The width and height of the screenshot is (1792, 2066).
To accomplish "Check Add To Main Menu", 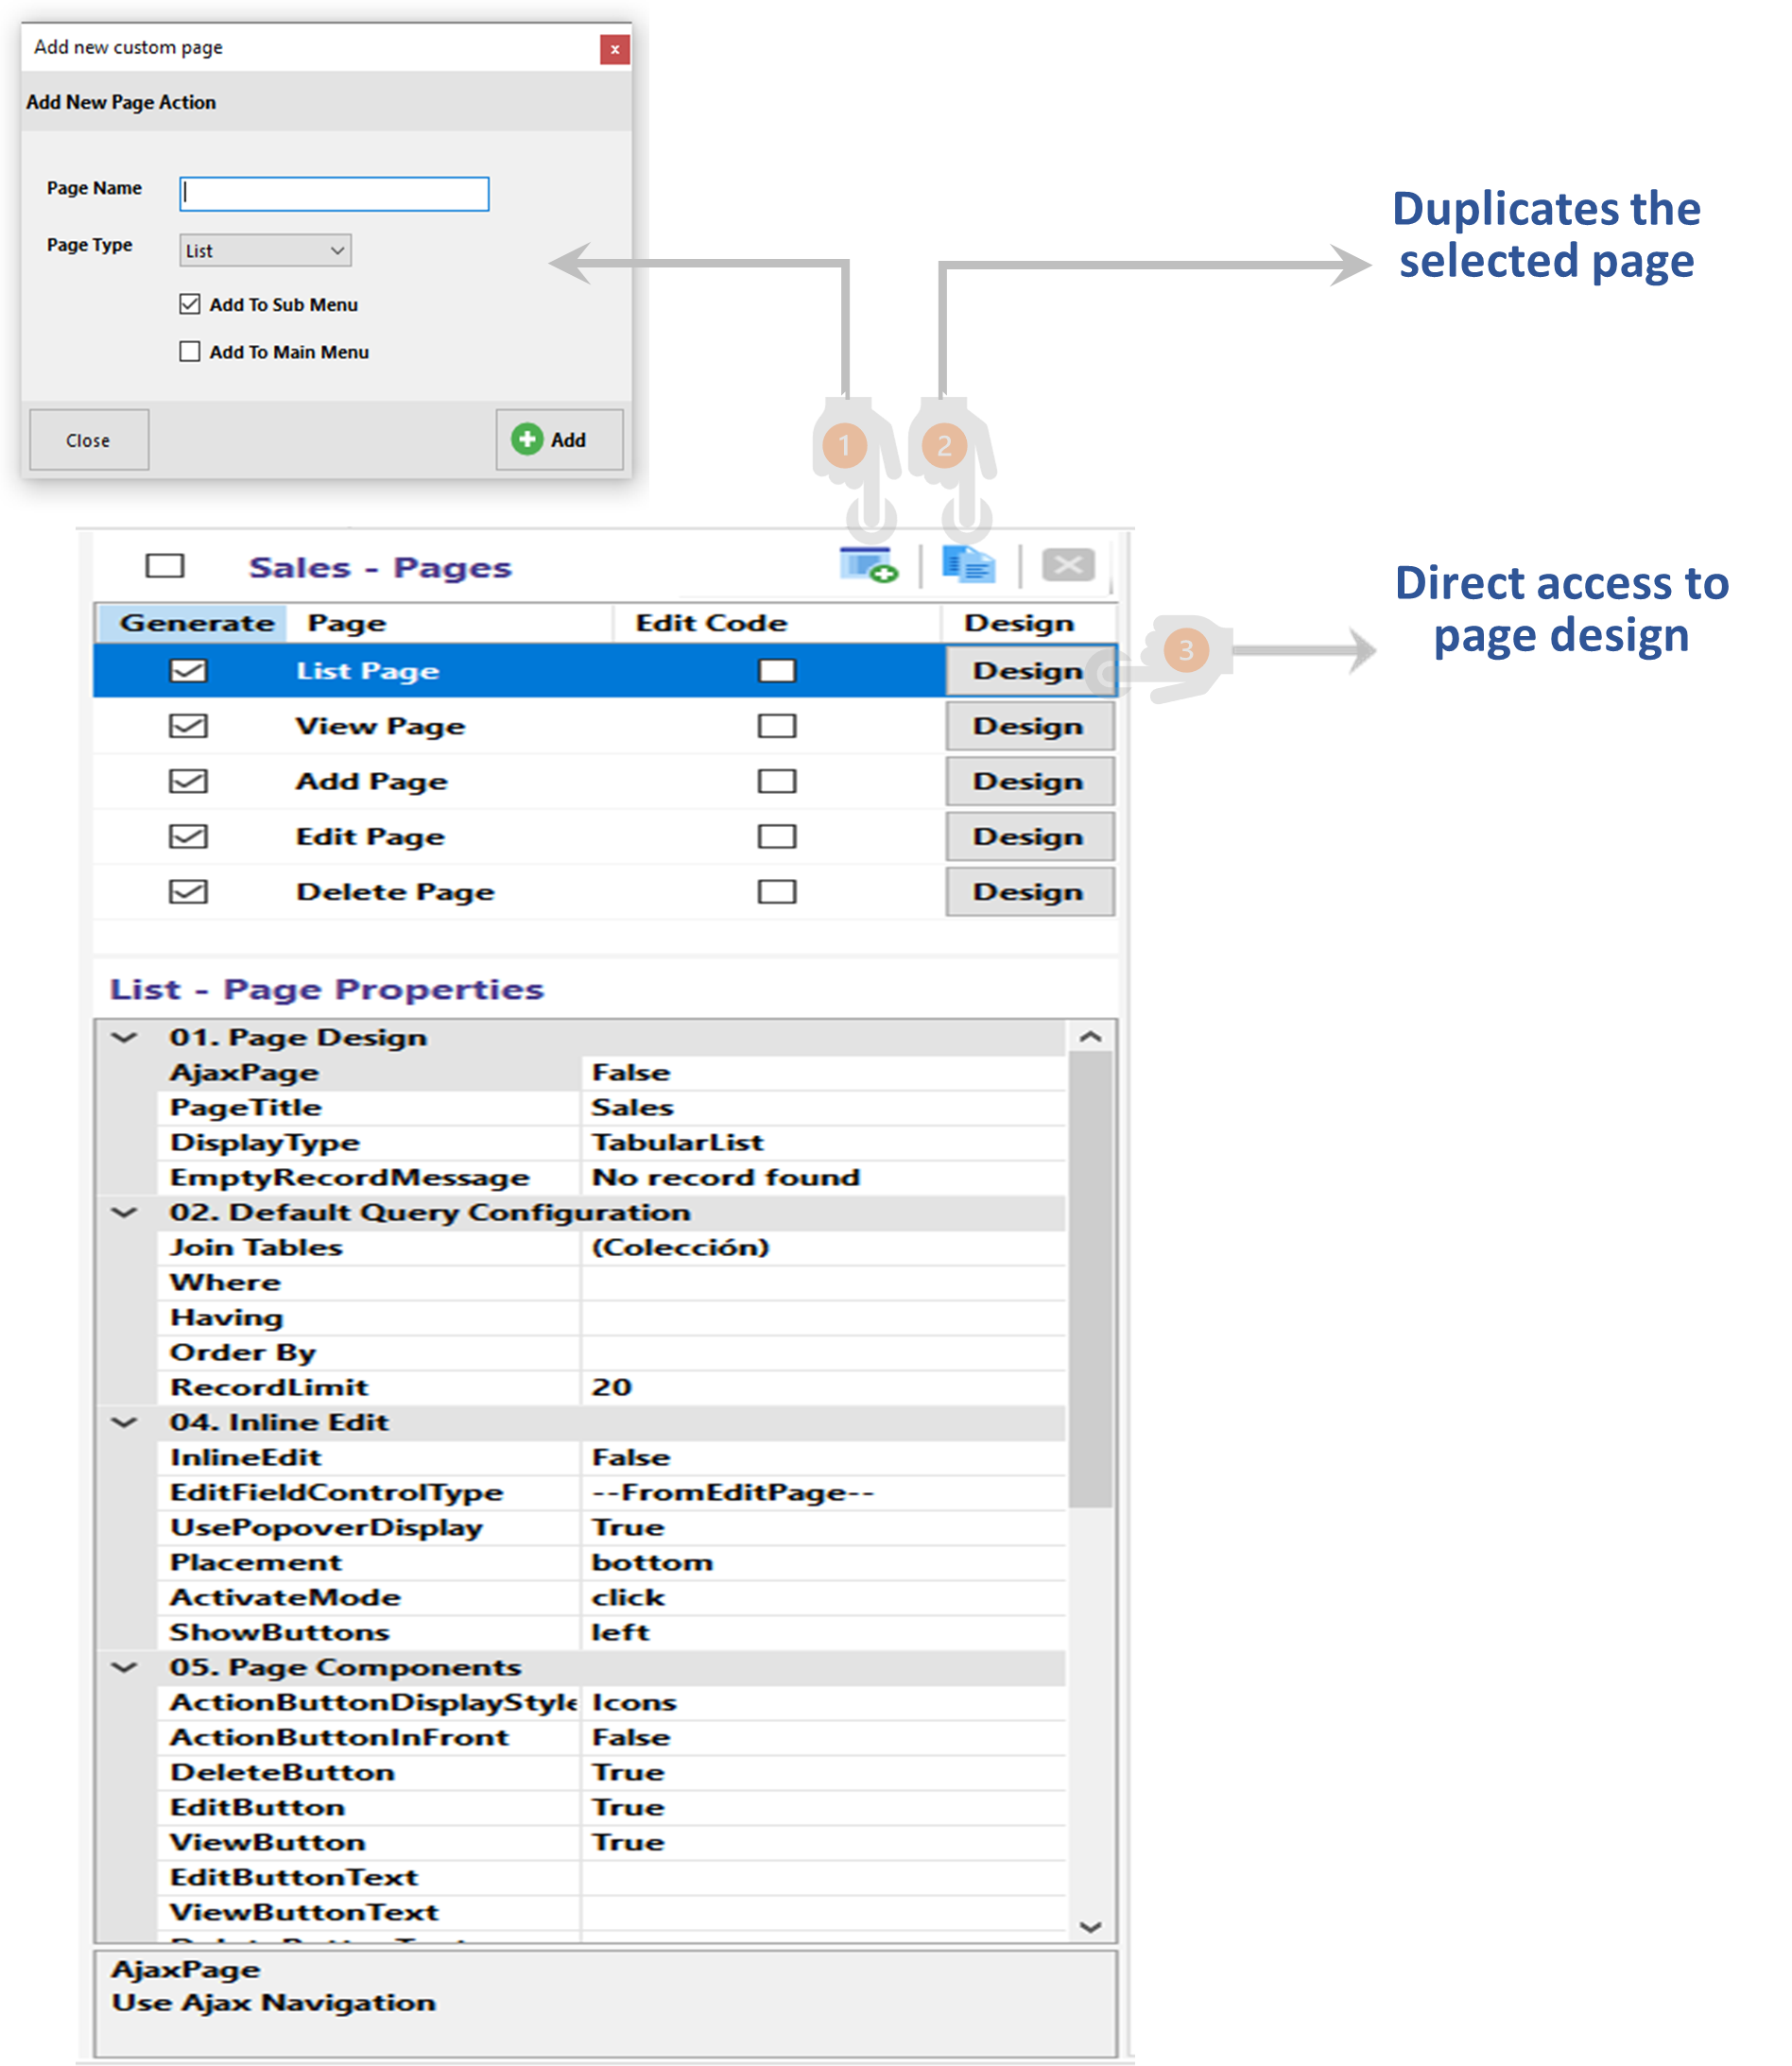I will pos(190,351).
